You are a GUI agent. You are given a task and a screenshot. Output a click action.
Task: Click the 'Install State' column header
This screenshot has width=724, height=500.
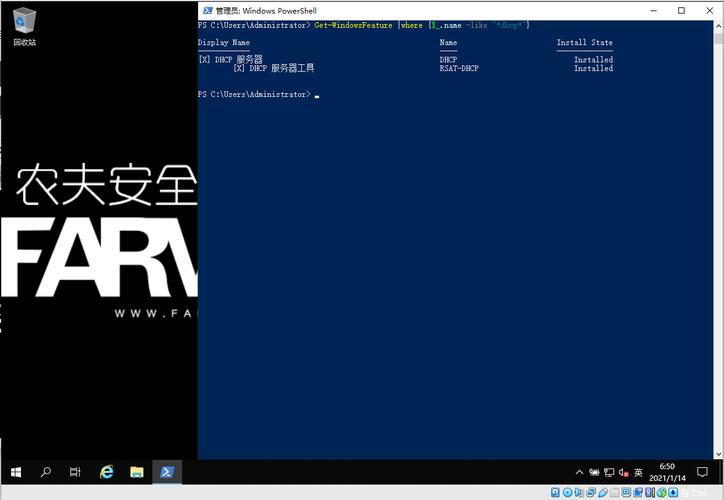(585, 42)
